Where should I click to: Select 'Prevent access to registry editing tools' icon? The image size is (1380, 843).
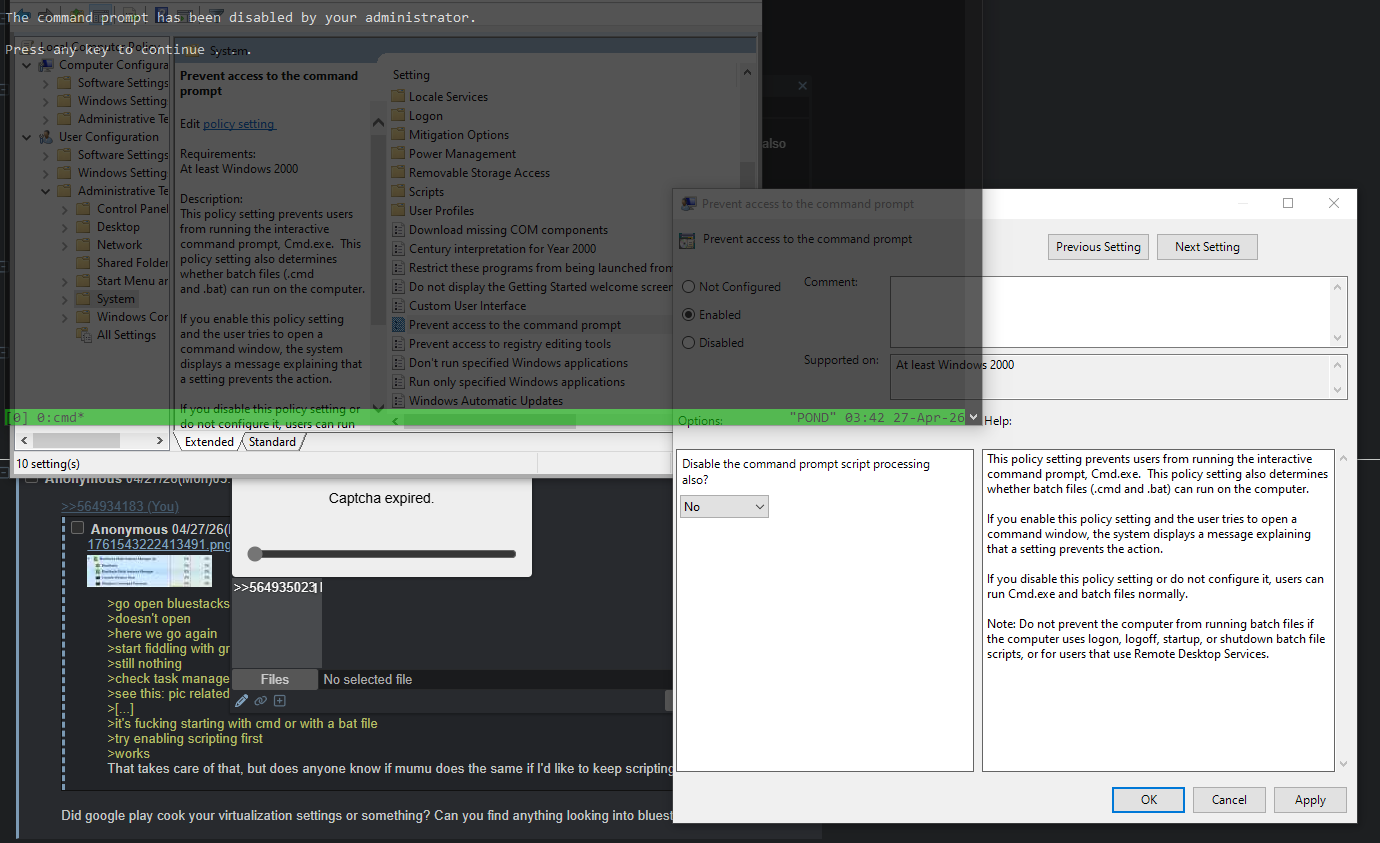click(x=398, y=344)
